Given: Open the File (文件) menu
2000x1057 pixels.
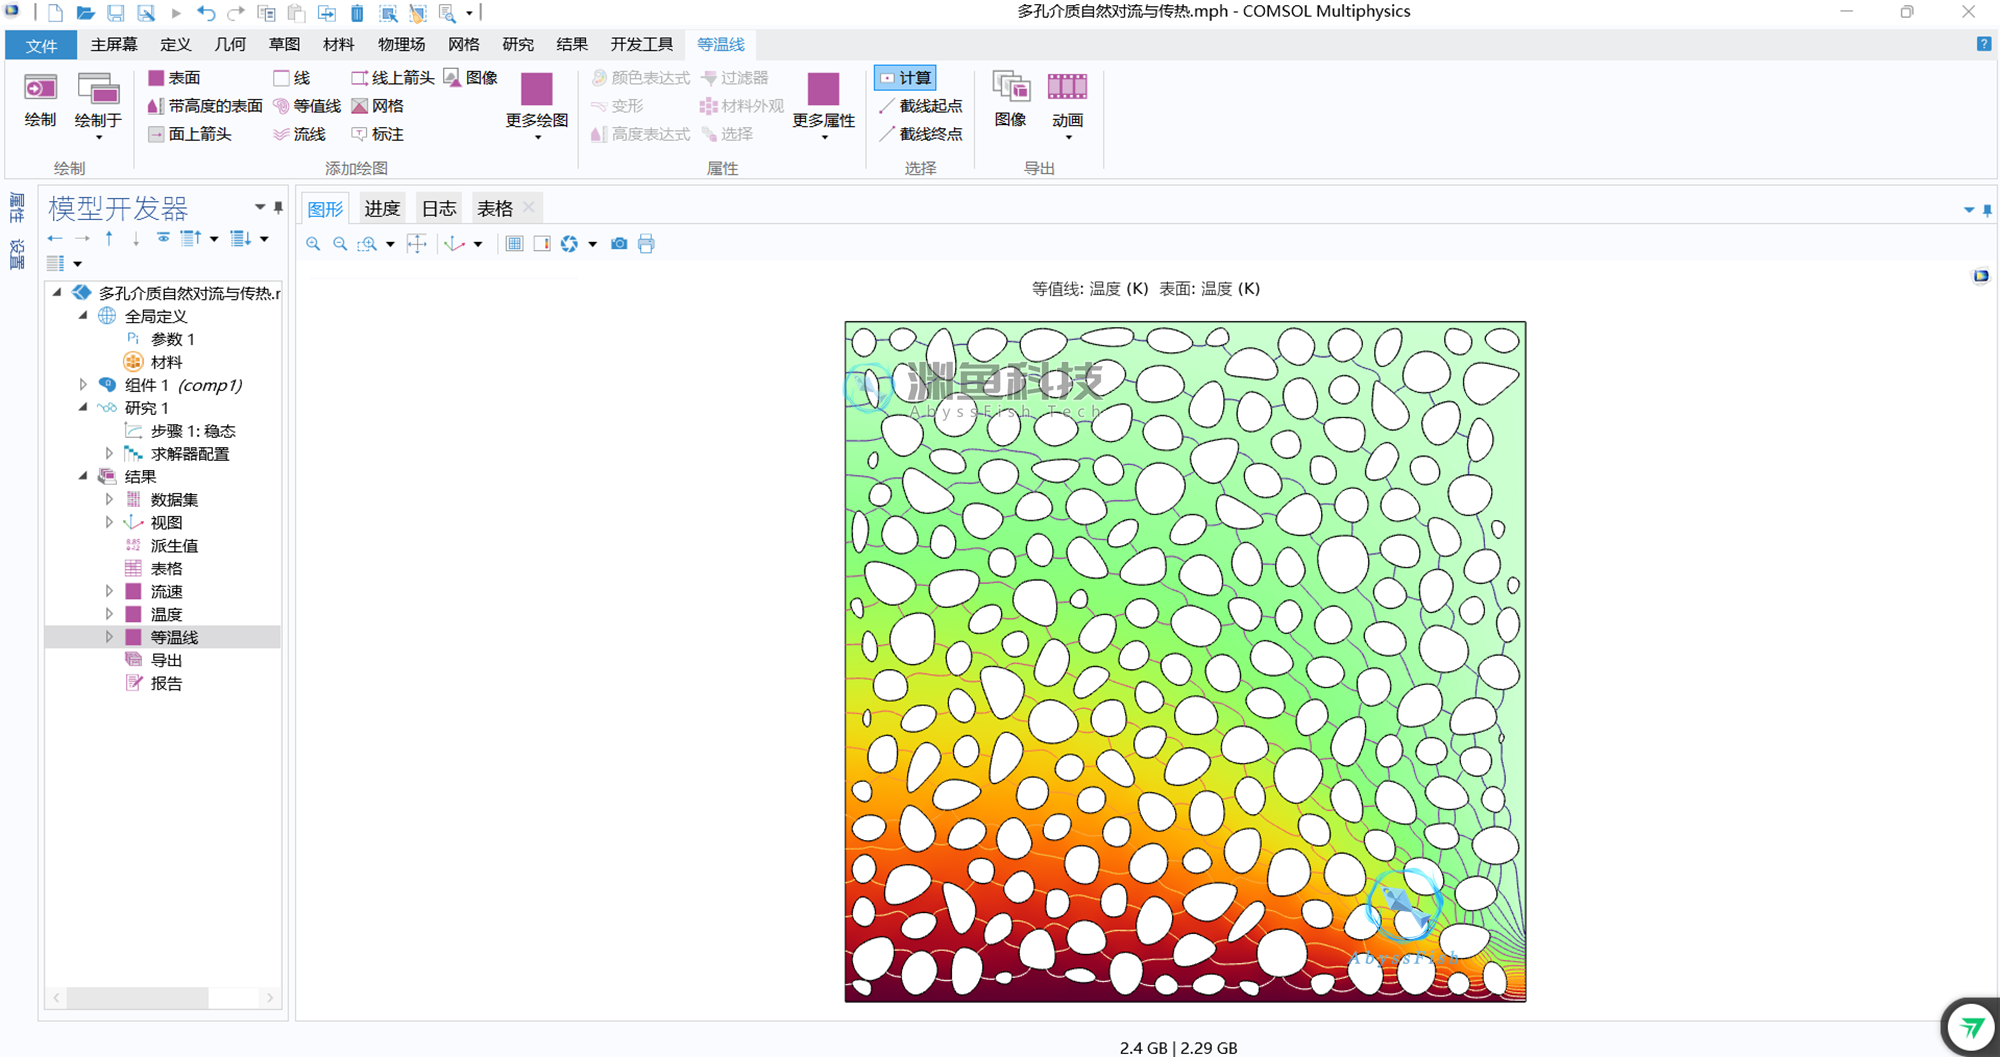Looking at the screenshot, I should pos(41,45).
